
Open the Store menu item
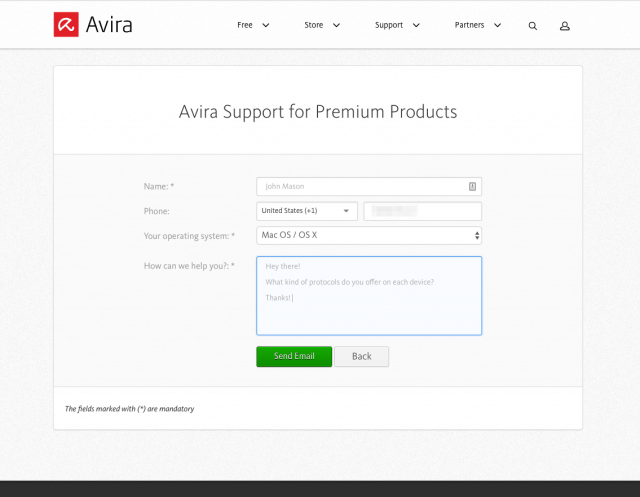tap(313, 25)
